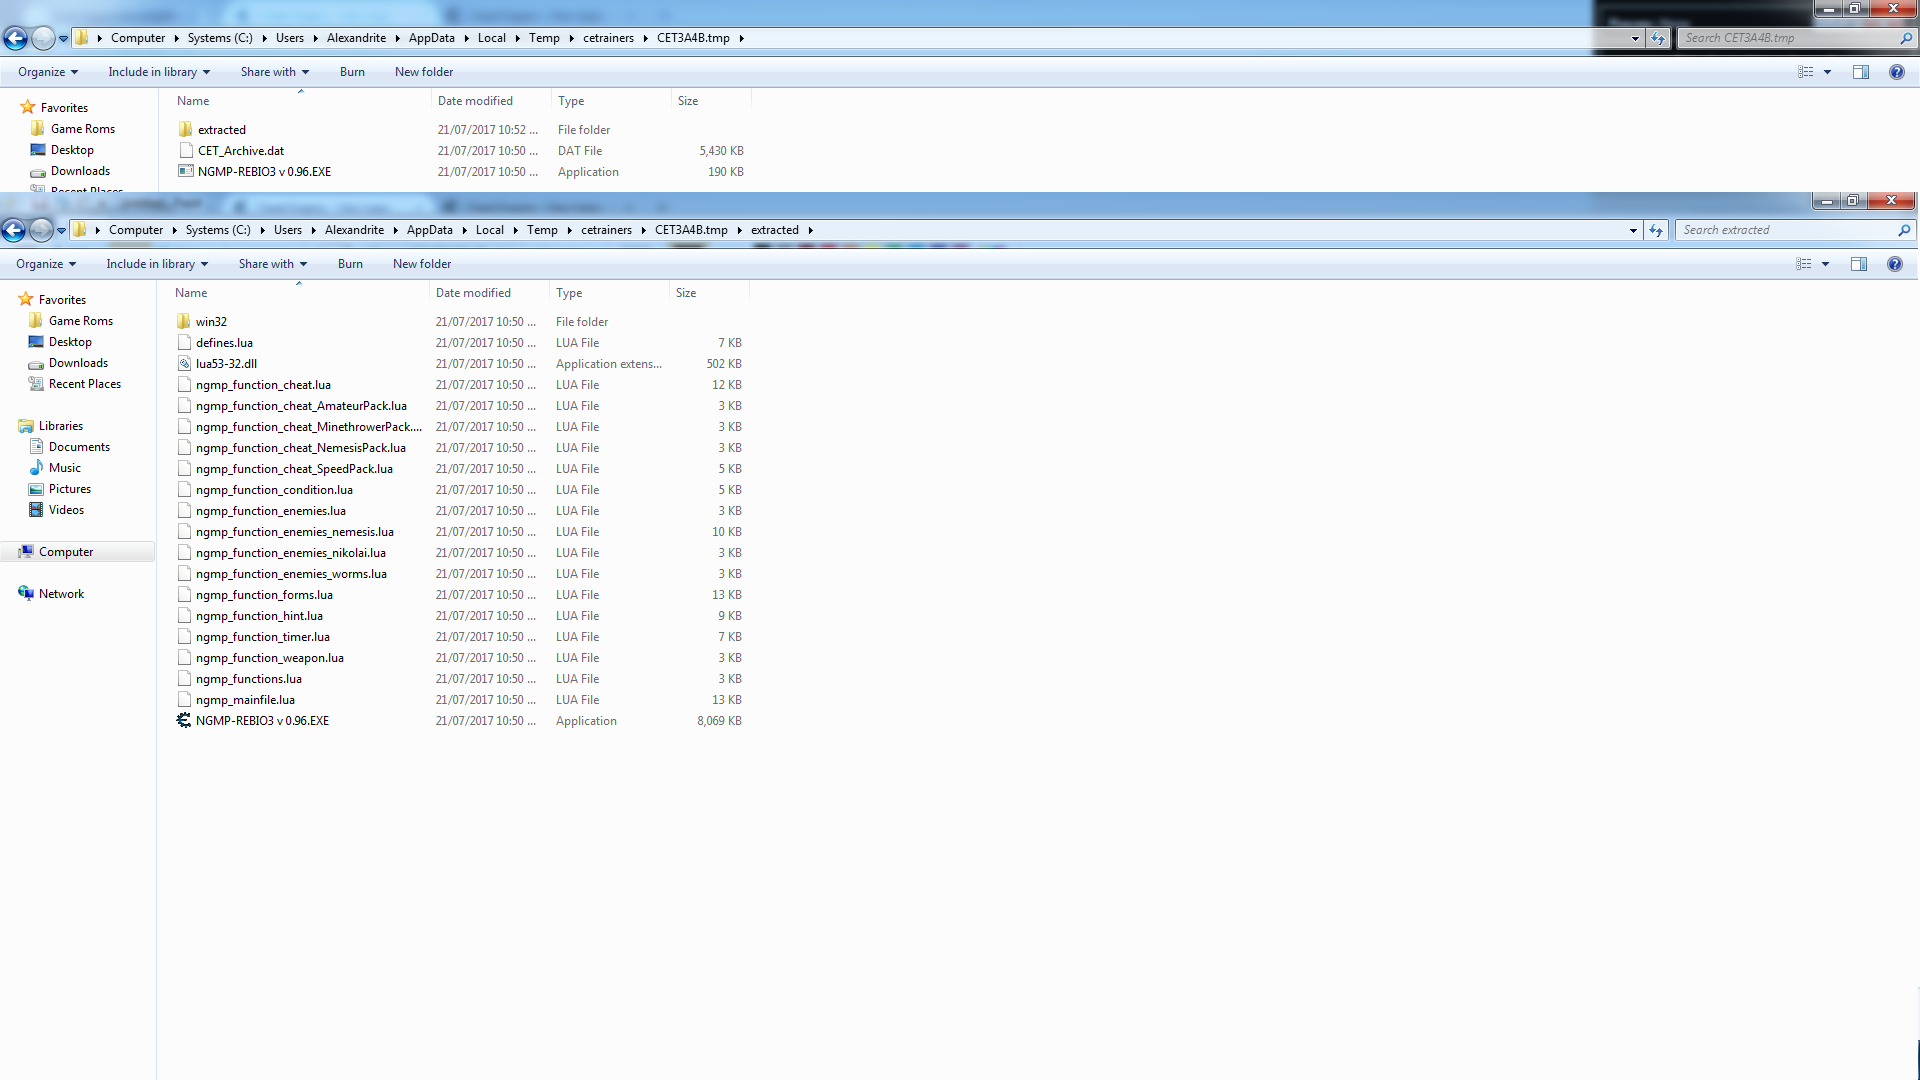
Task: Select lua53-32.dll file icon
Action: coord(184,364)
